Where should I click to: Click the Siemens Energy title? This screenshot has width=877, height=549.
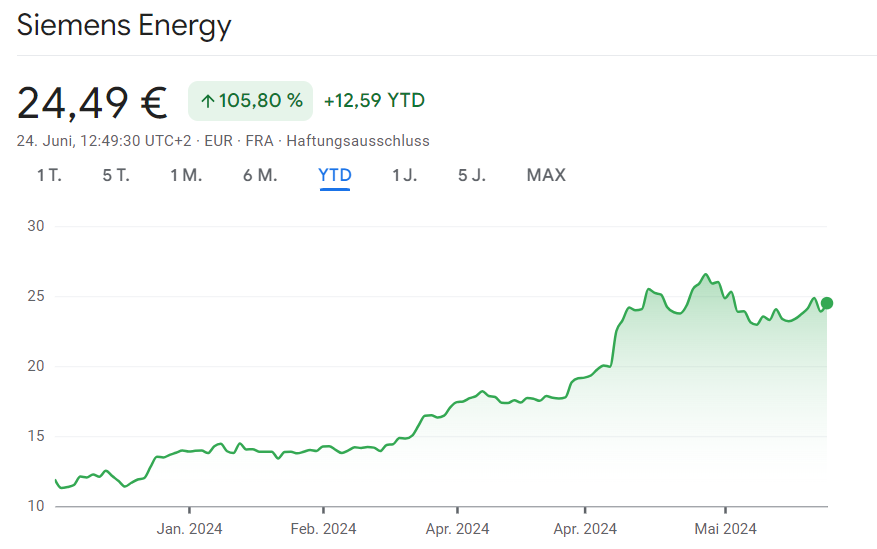pyautogui.click(x=124, y=26)
